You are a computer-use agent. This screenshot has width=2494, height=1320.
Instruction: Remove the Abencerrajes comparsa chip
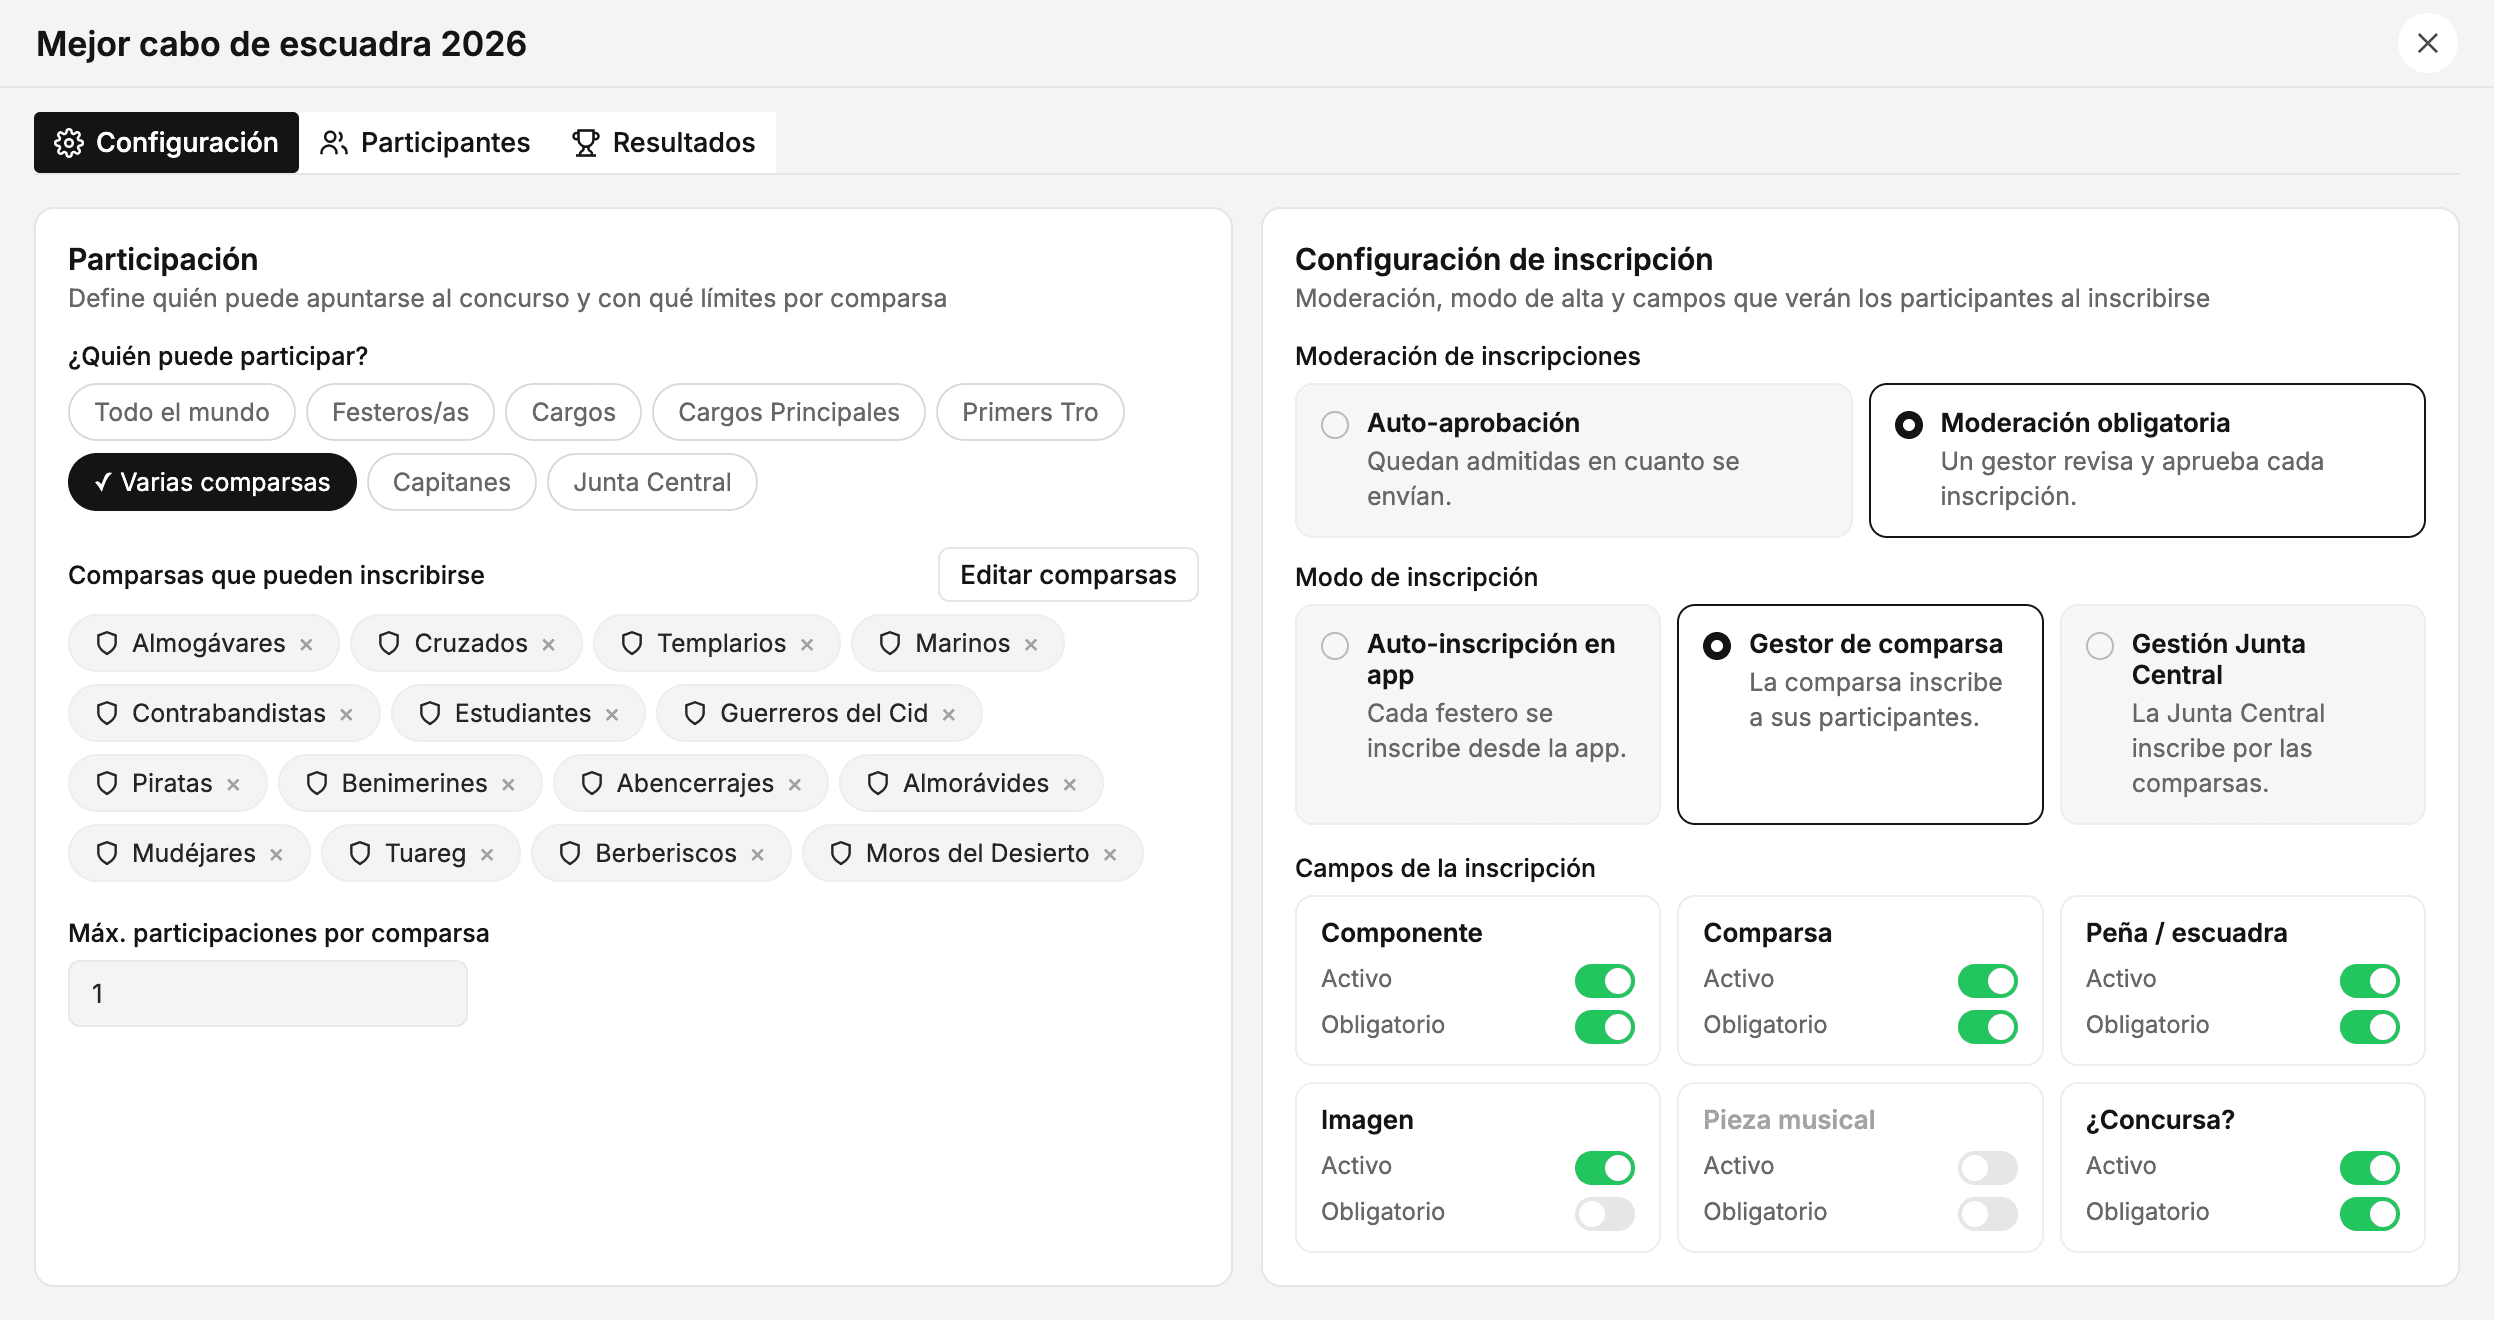point(795,784)
